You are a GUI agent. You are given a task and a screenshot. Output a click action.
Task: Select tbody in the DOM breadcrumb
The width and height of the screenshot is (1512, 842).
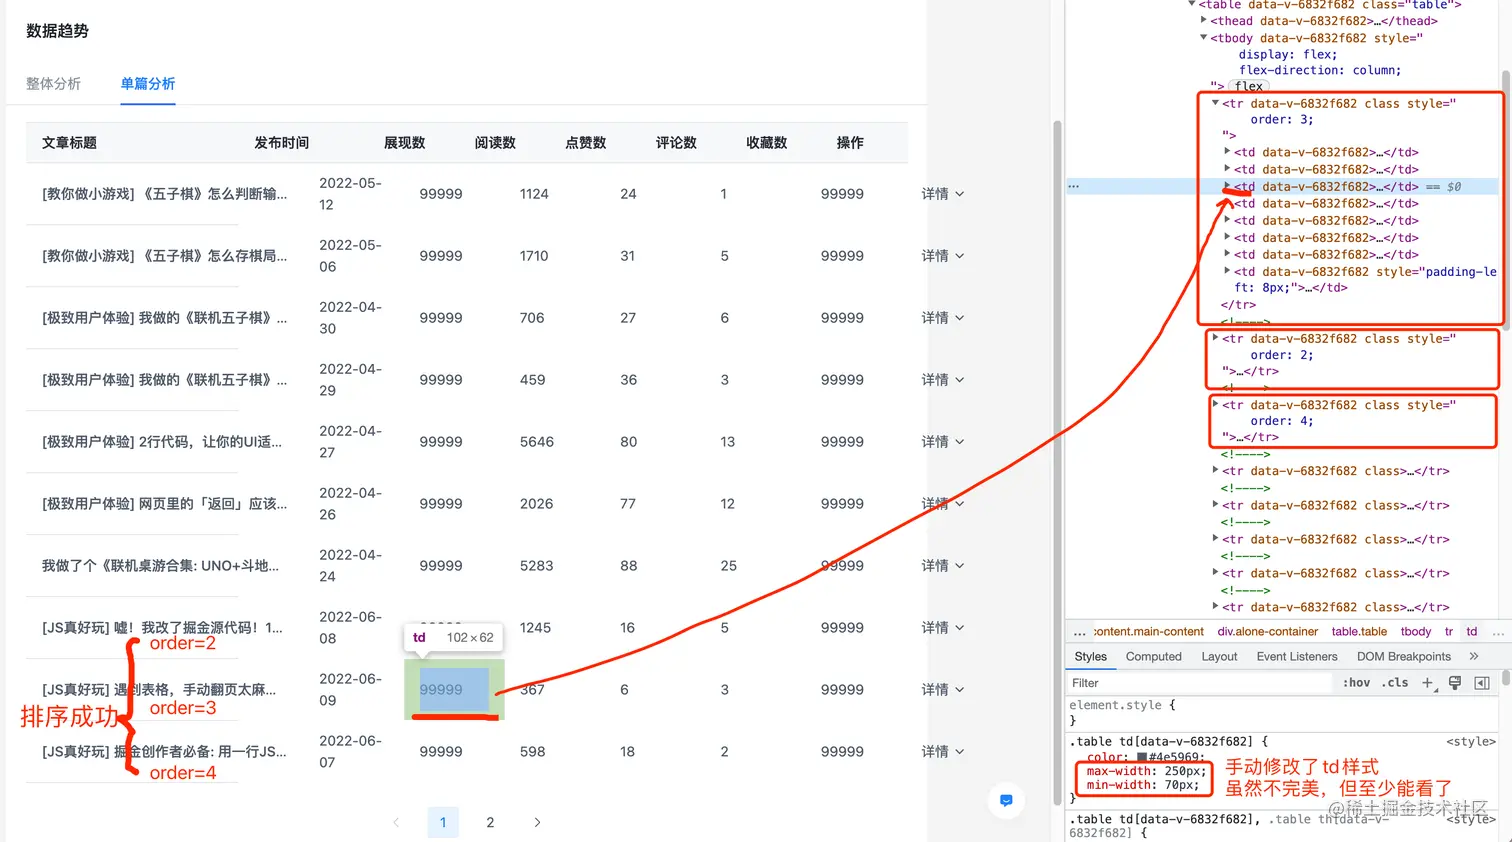coord(1416,632)
